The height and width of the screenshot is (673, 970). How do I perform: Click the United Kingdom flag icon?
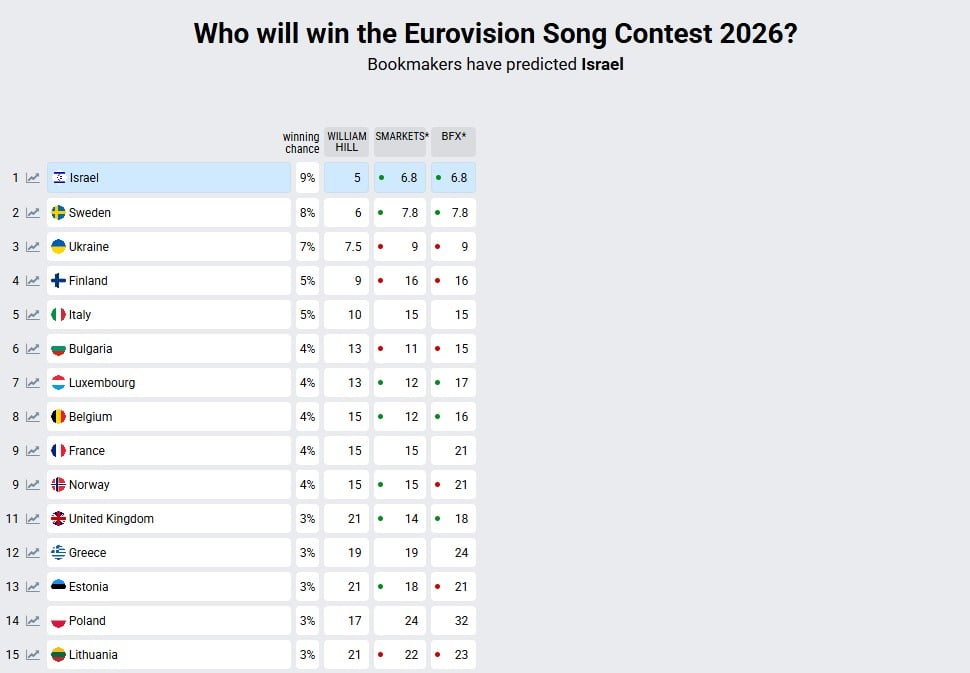58,518
